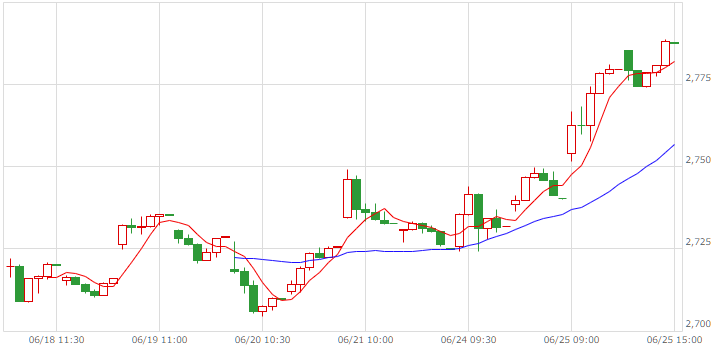The width and height of the screenshot is (723, 363).
Task: Select the lowest green candle before 06/20 10:30
Action: 254,298
